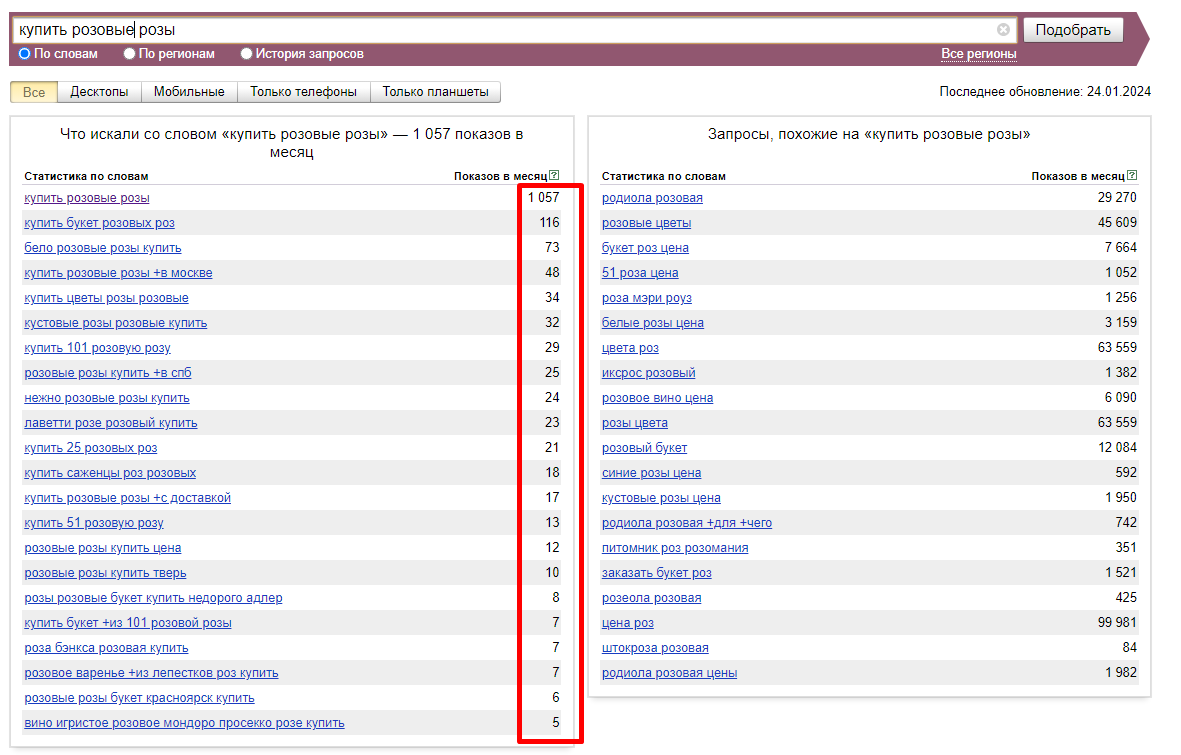This screenshot has height=755, width=1181.
Task: Open link 'кустовые розы розовые купить'
Action: [x=115, y=322]
